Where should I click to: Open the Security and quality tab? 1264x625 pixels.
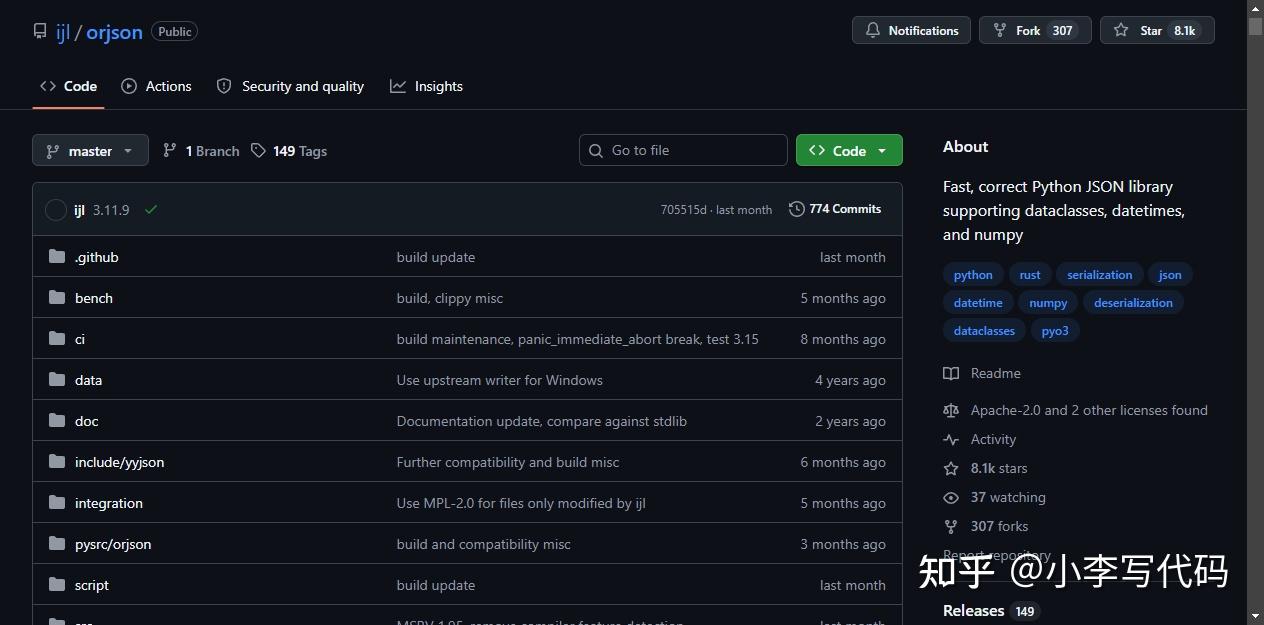290,86
